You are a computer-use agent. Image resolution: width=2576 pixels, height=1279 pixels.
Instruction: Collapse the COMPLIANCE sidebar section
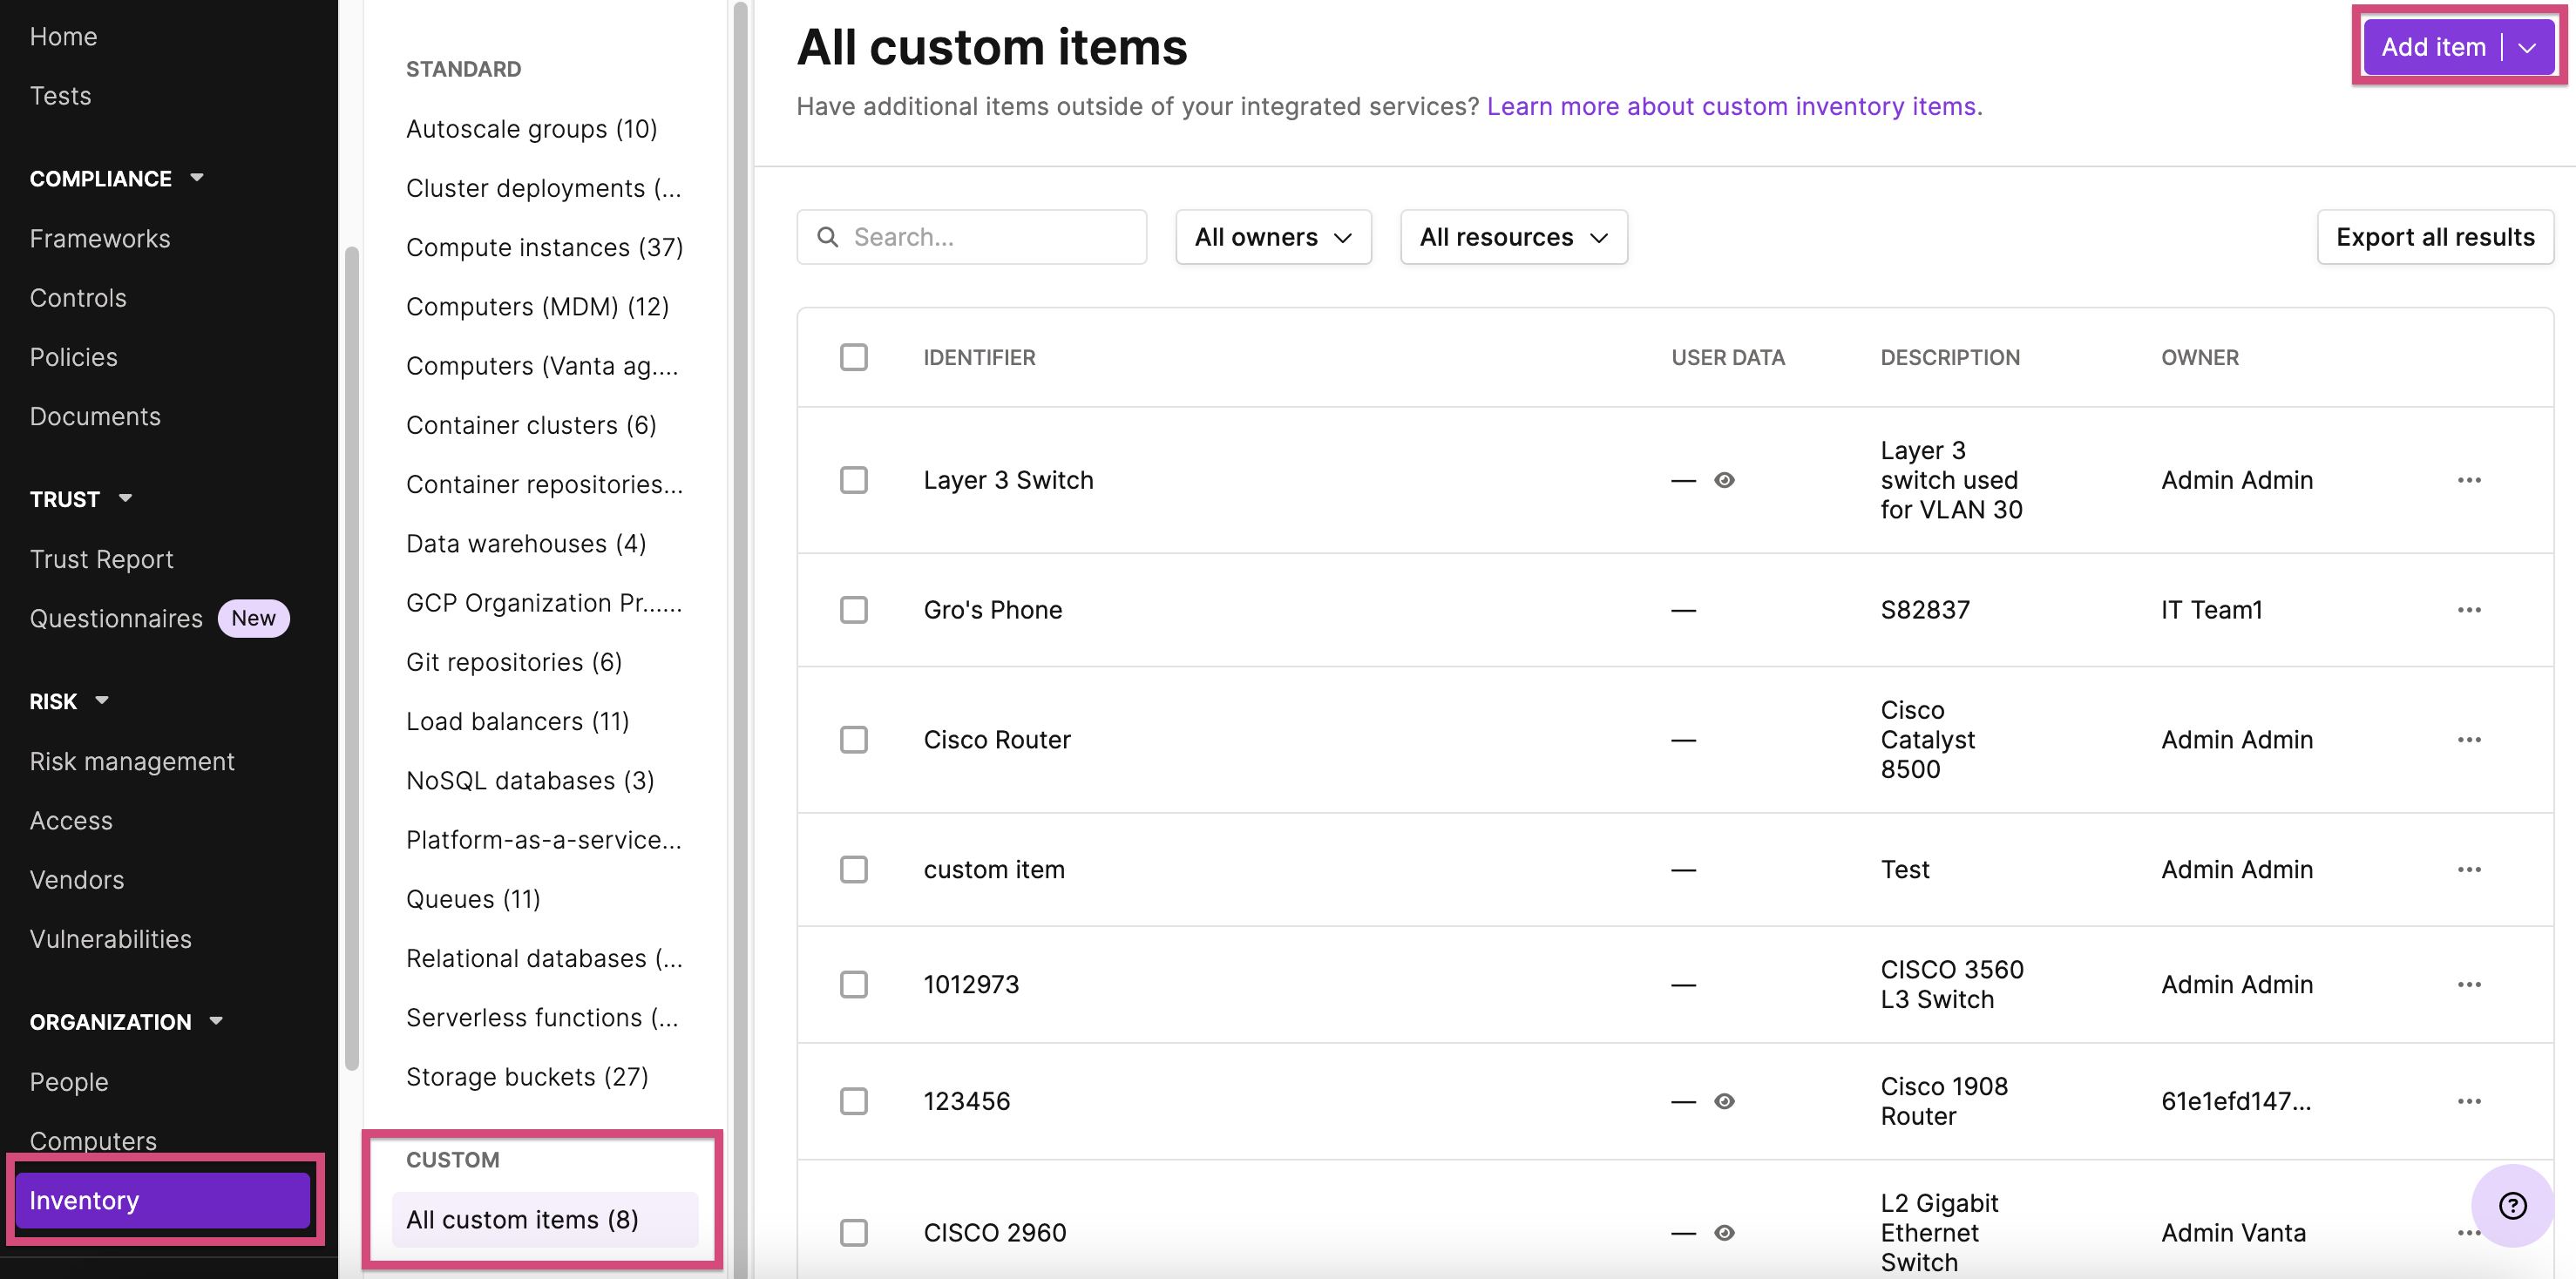click(197, 178)
